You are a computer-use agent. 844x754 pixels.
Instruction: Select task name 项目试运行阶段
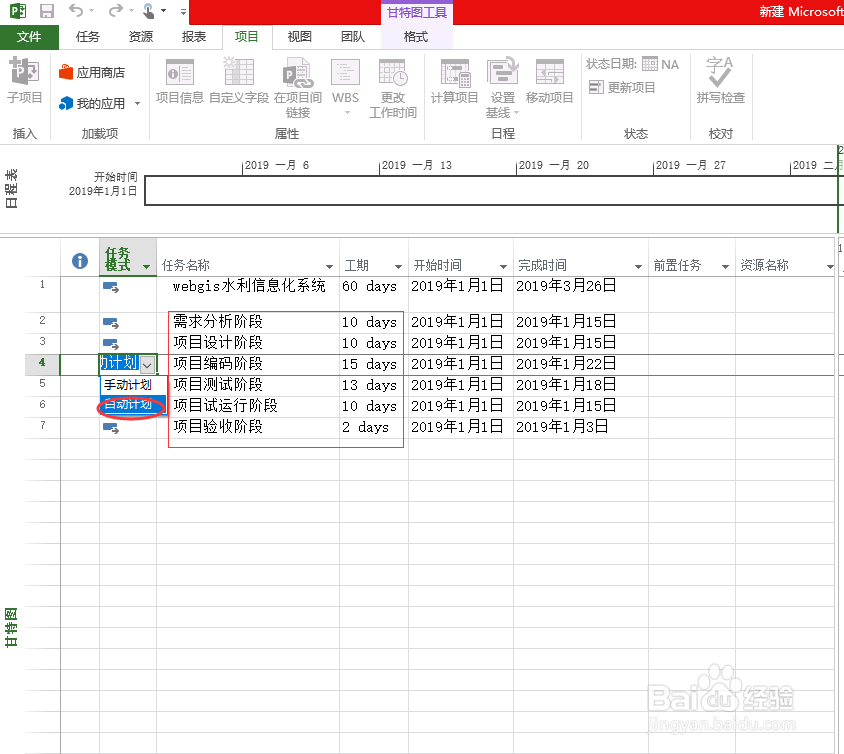pos(226,406)
